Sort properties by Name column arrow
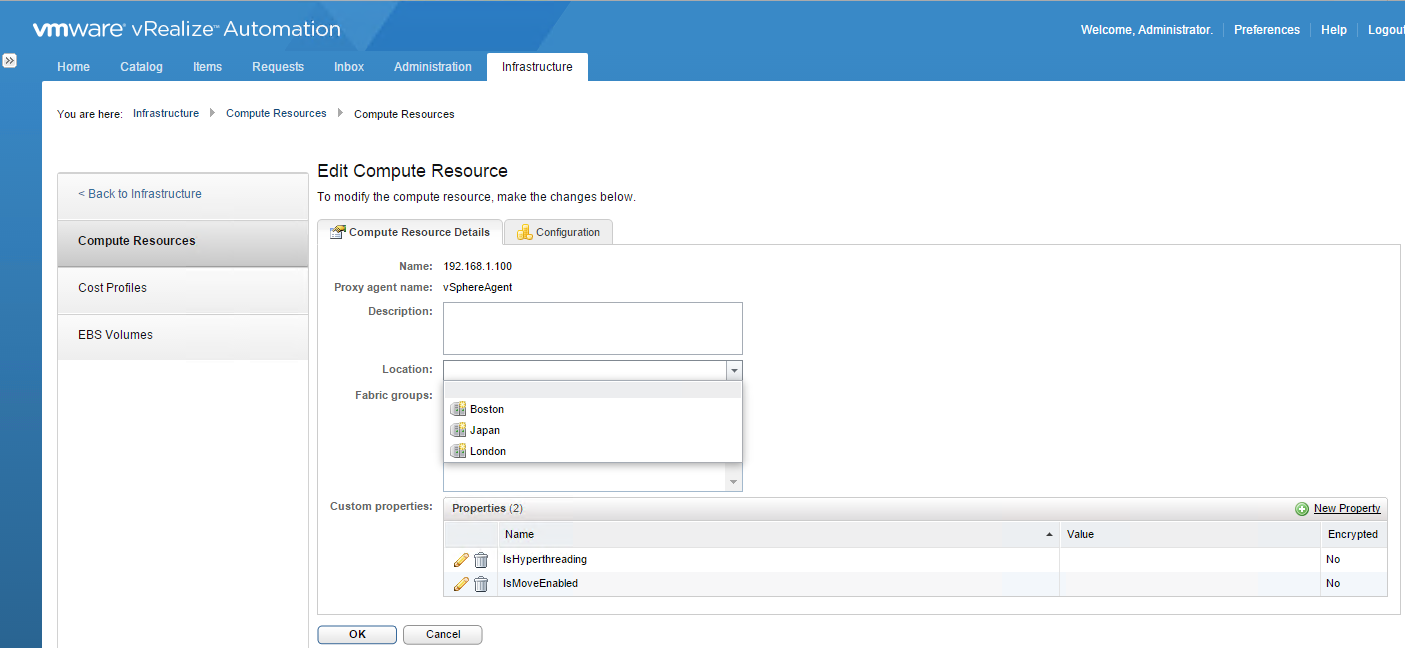Screen dimensions: 1405x648 1049,535
